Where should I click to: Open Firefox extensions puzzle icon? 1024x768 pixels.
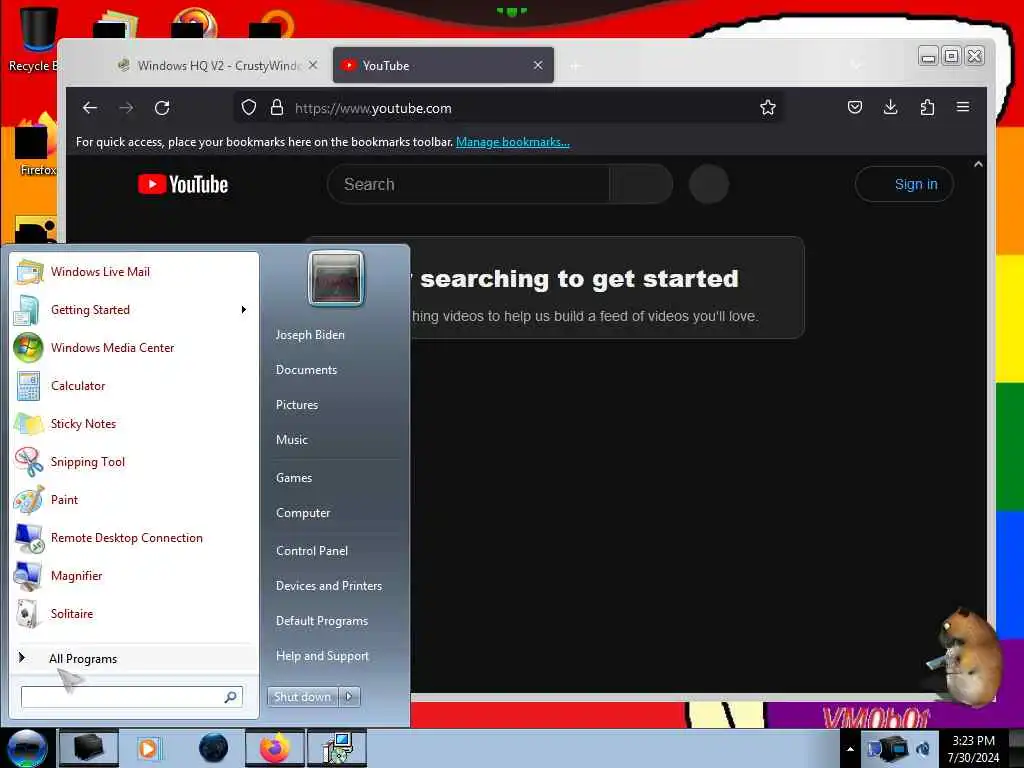click(927, 107)
